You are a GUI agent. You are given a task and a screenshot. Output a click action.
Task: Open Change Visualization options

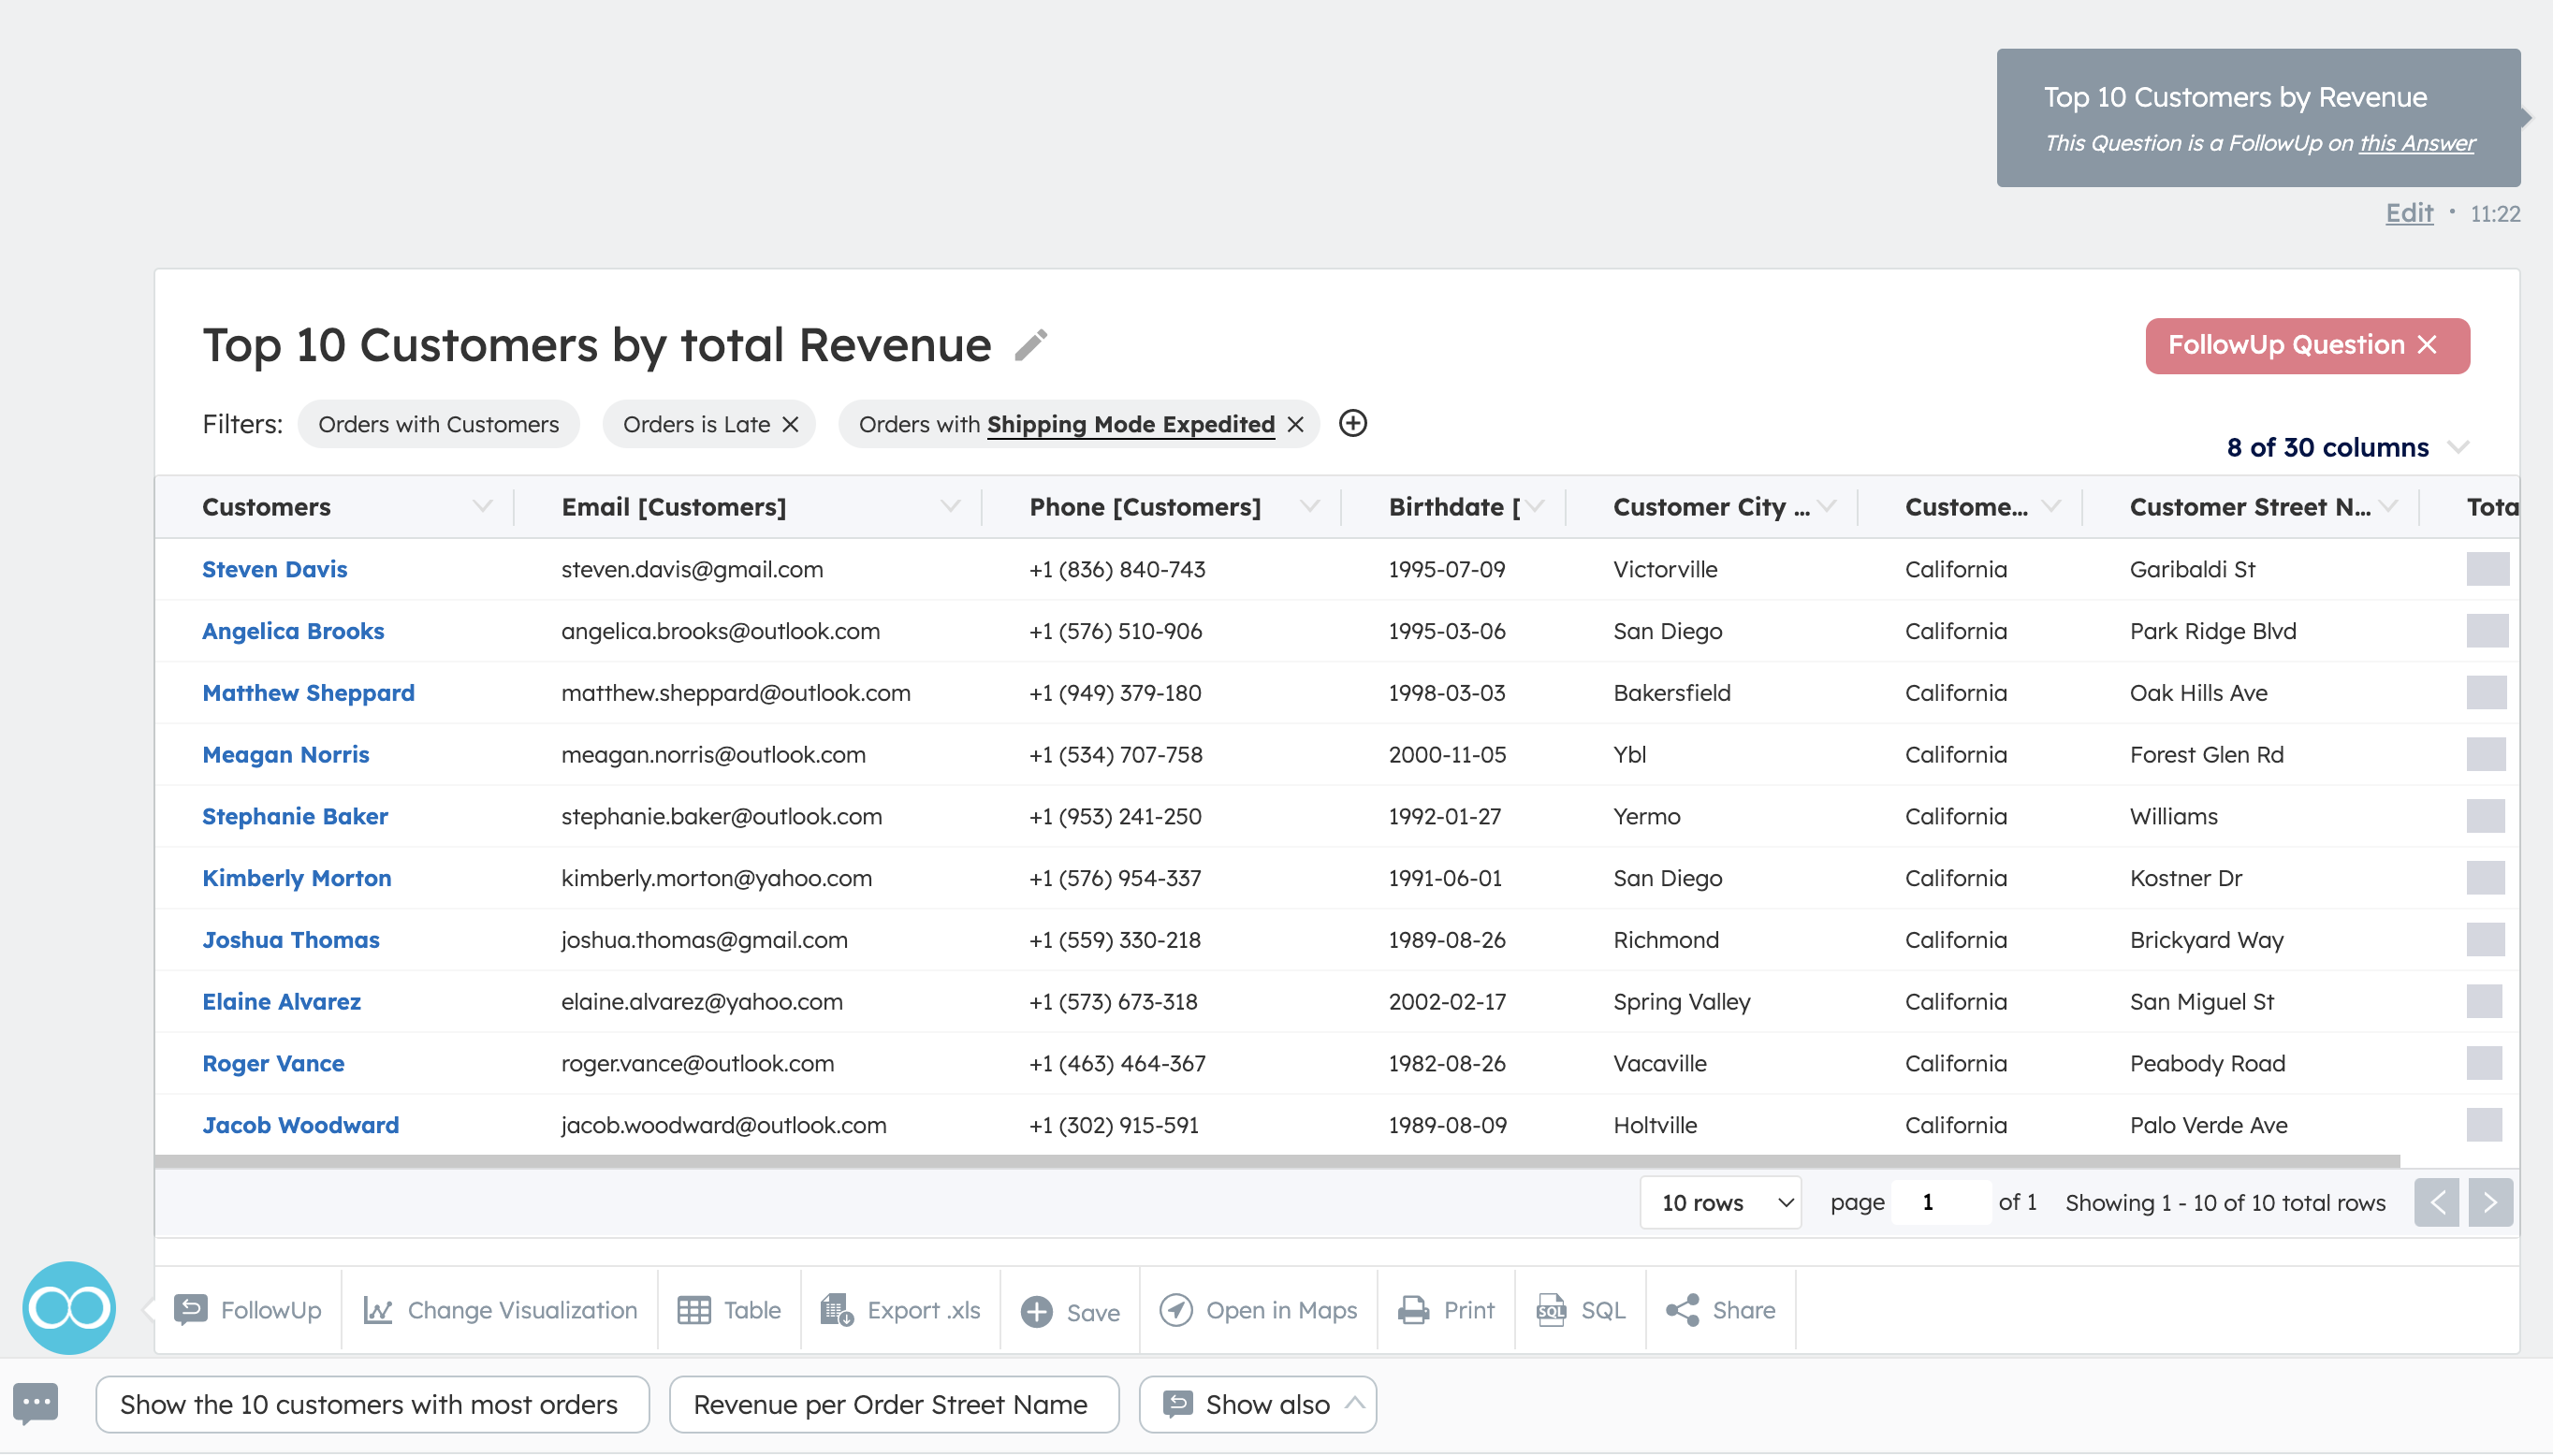(498, 1309)
